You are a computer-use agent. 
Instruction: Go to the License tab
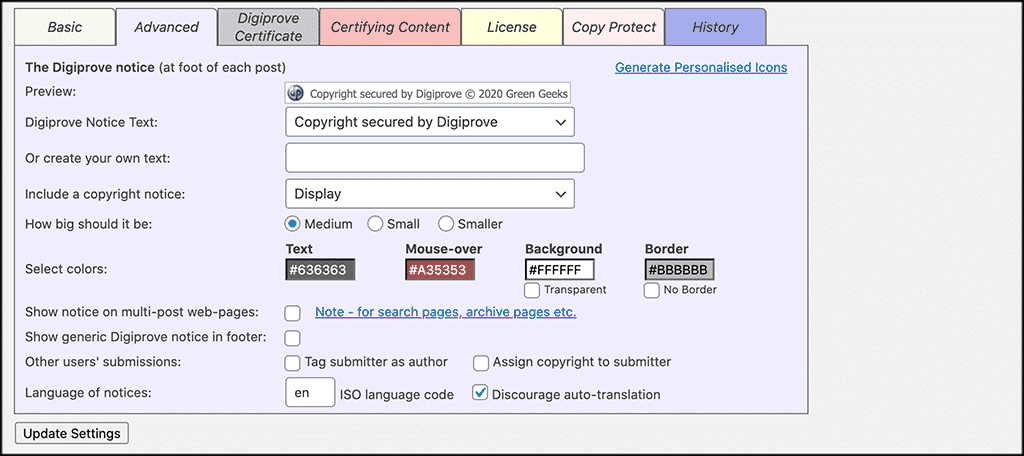[511, 27]
